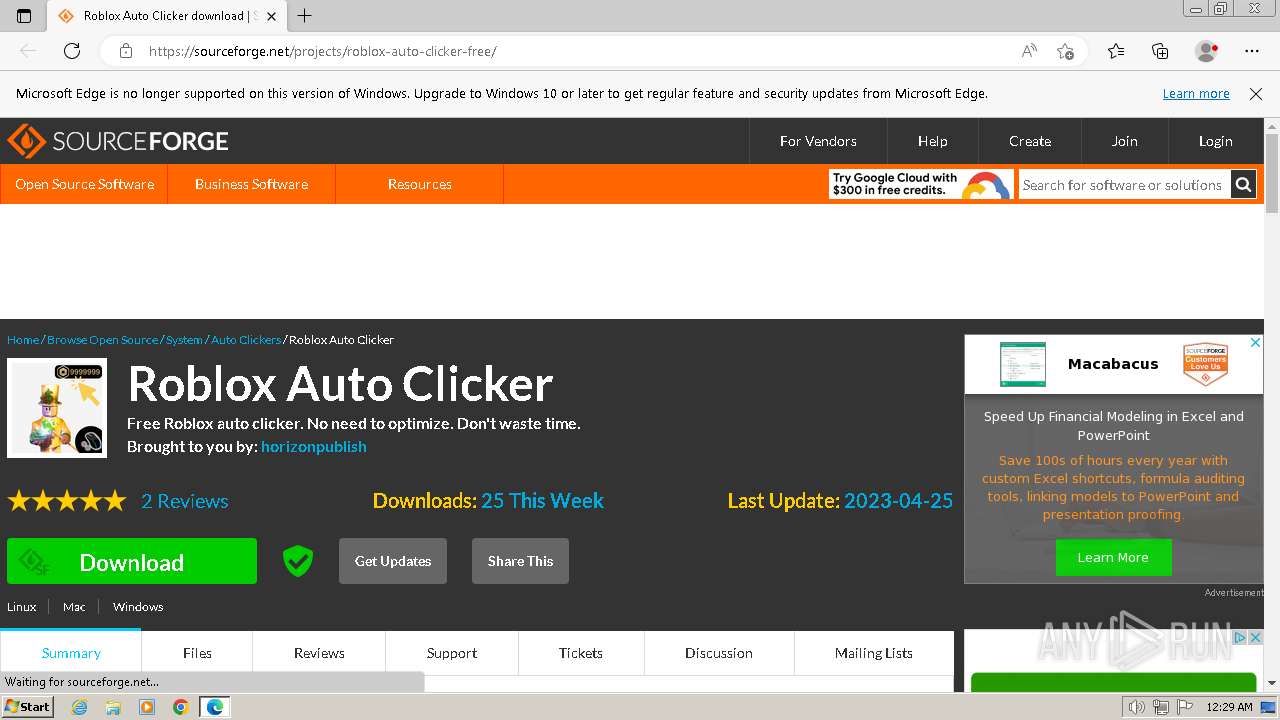Click the Get Updates button

click(x=393, y=561)
